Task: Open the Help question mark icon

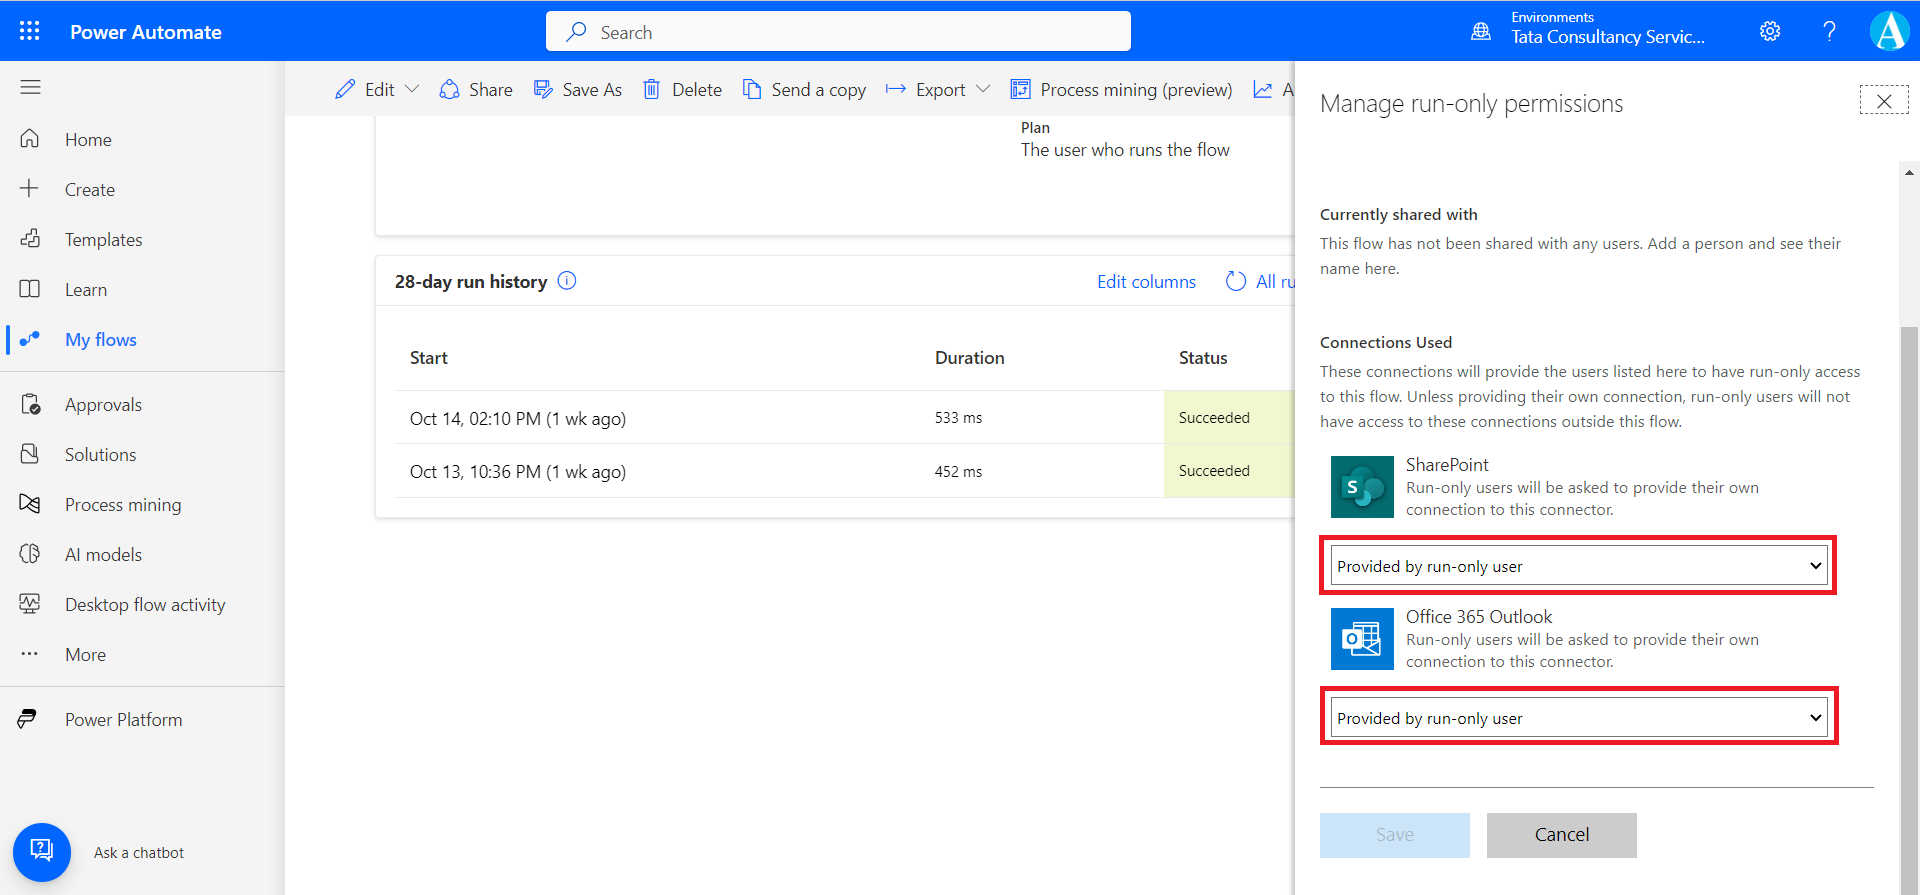Action: pyautogui.click(x=1829, y=31)
